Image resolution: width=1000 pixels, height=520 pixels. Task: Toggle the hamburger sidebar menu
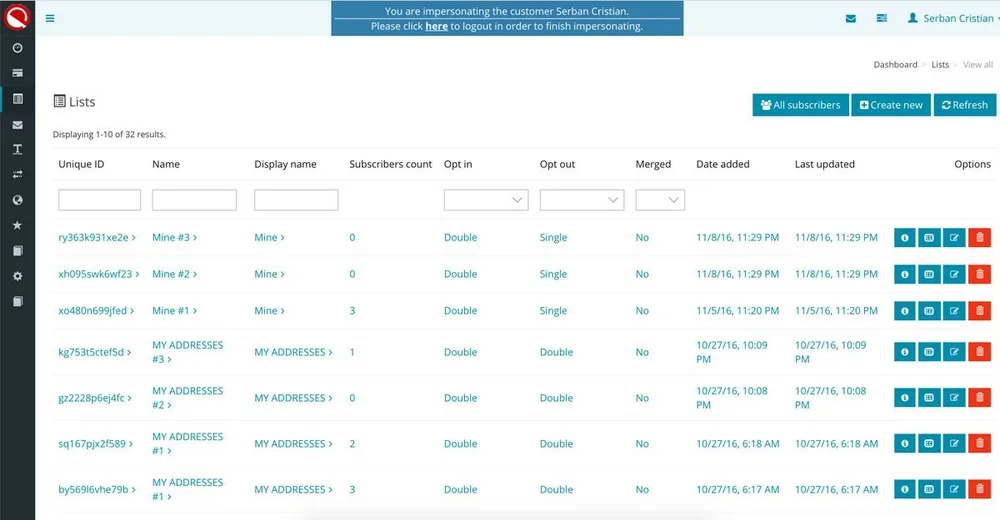pyautogui.click(x=50, y=19)
